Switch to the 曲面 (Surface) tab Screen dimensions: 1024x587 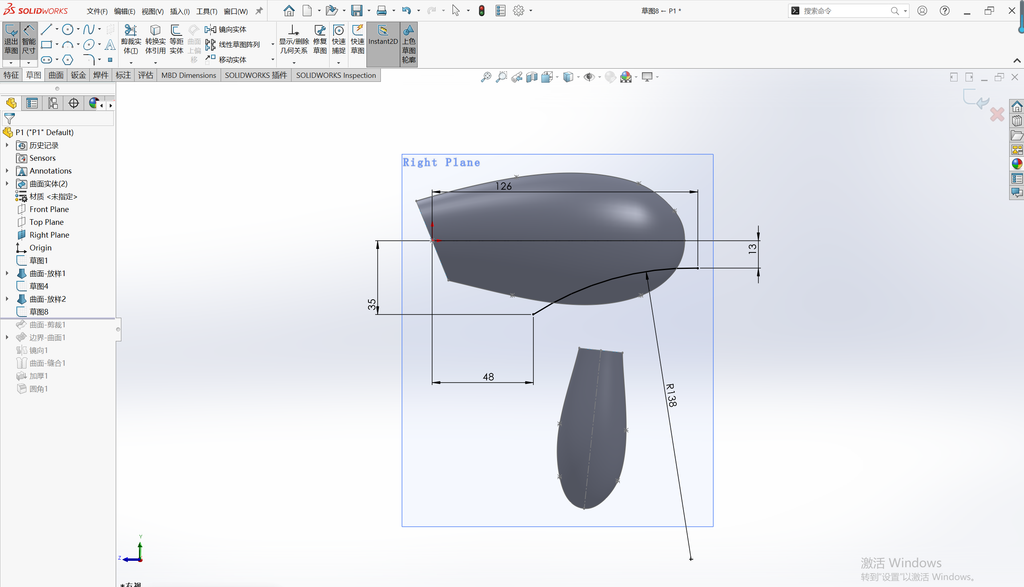(56, 75)
